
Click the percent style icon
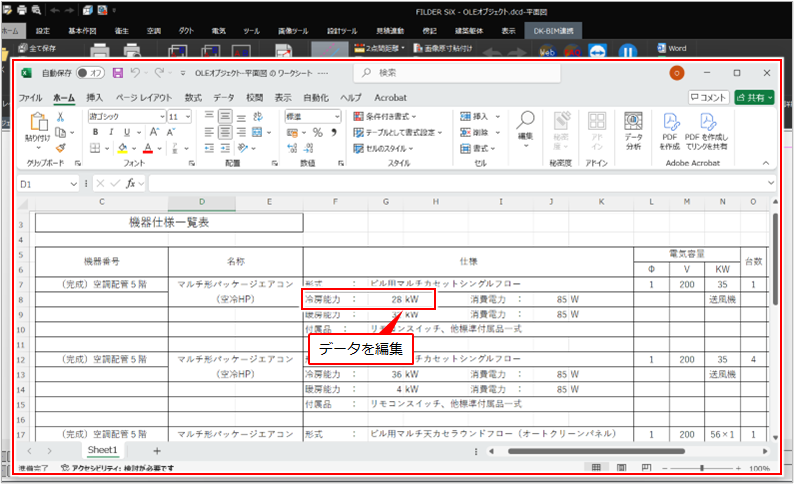(x=318, y=132)
